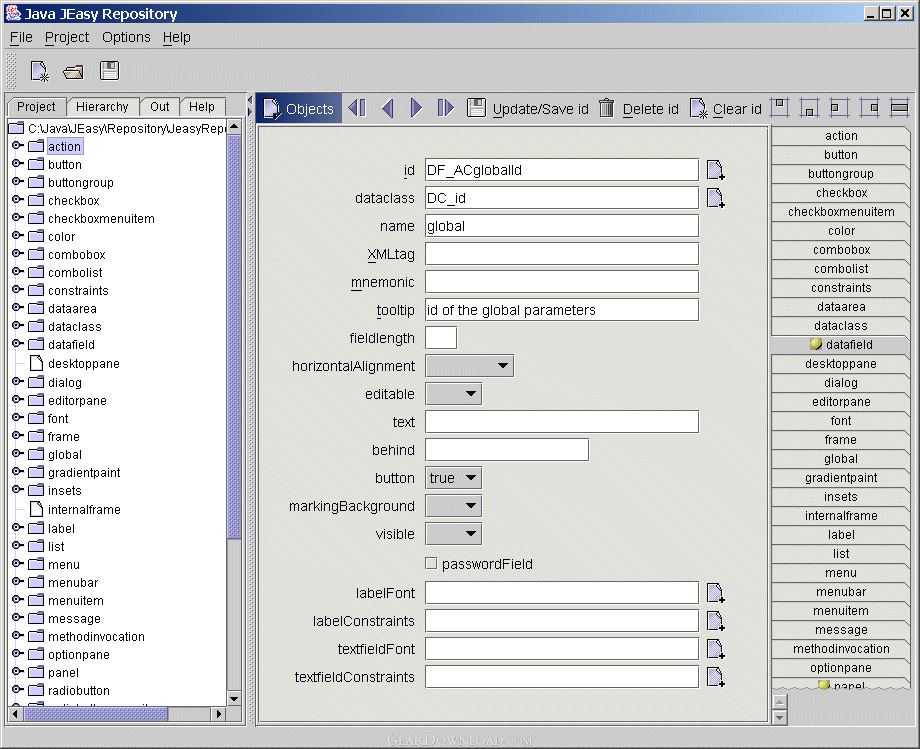Toggle the passwordField checkbox
This screenshot has height=749, width=920.
tap(431, 564)
